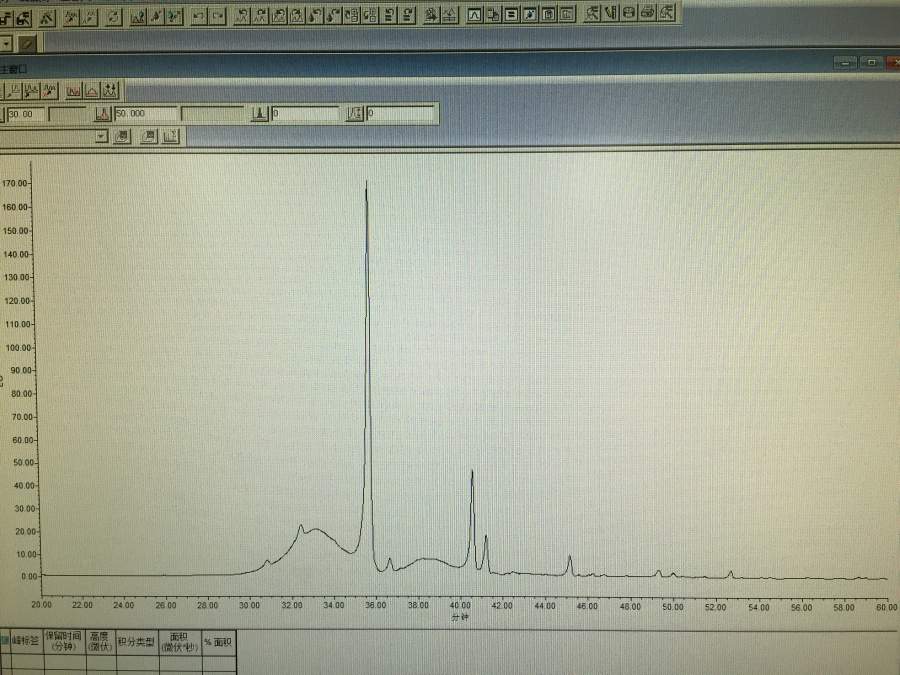Screen dimensions: 900x675
Task: Click the black peak icon before first 0 field
Action: point(260,114)
